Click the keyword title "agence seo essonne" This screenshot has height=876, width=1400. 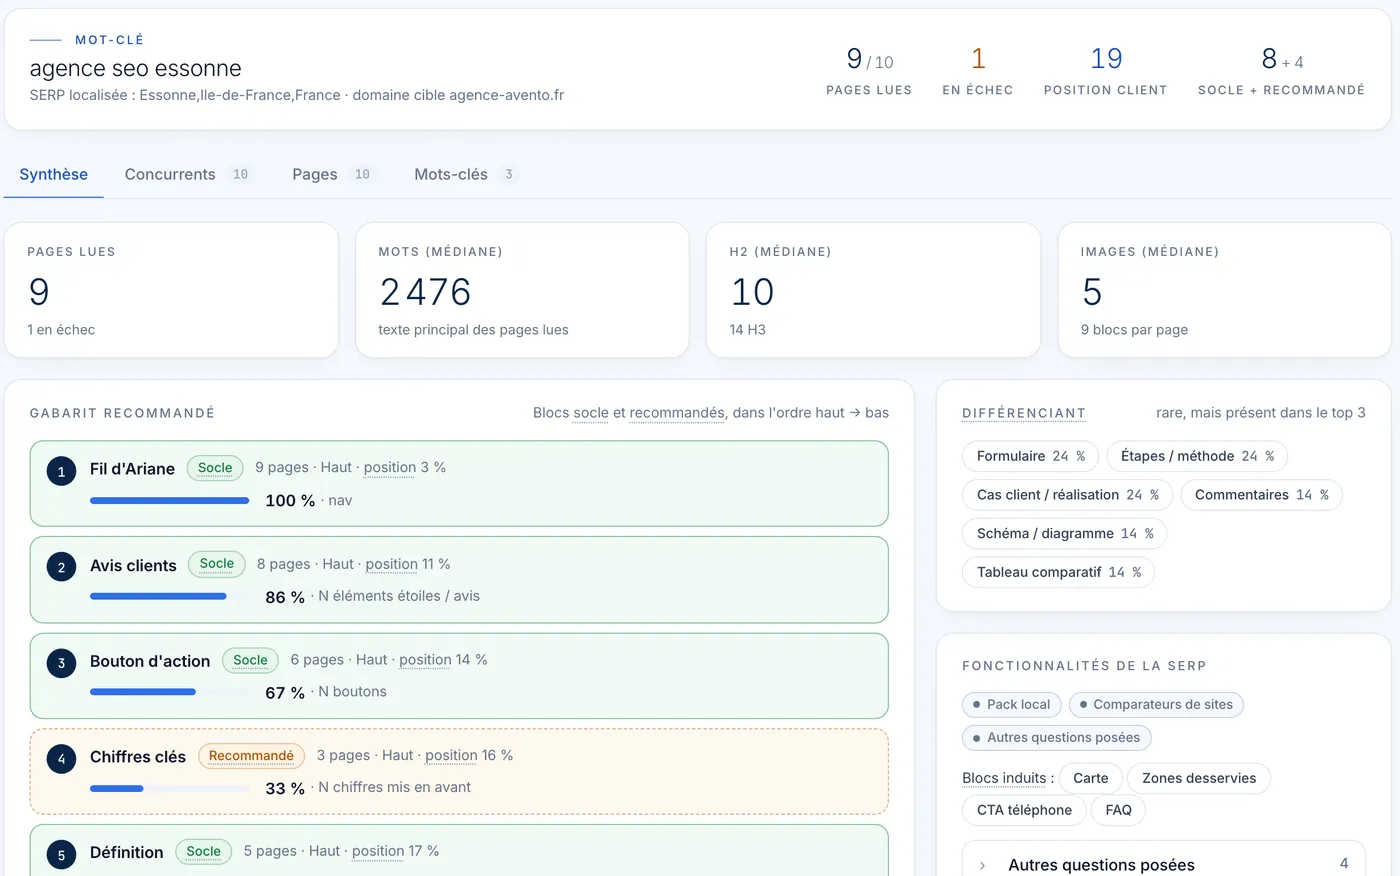pos(136,68)
